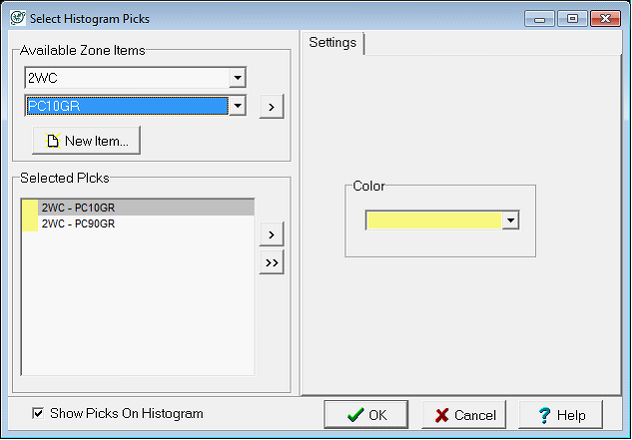
Task: Expand the Color dropdown arrow
Action: 510,220
